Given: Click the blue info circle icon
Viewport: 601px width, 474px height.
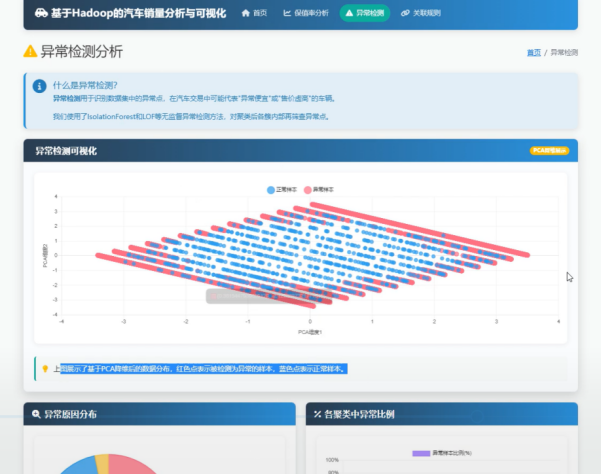Looking at the screenshot, I should coord(39,86).
